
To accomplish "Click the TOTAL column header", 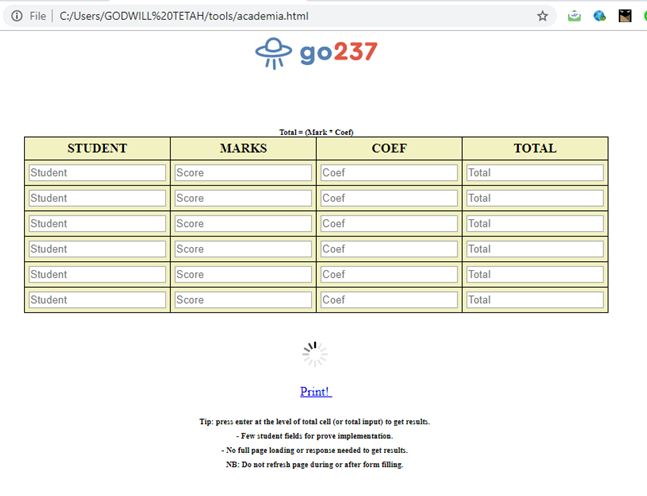I will 535,148.
